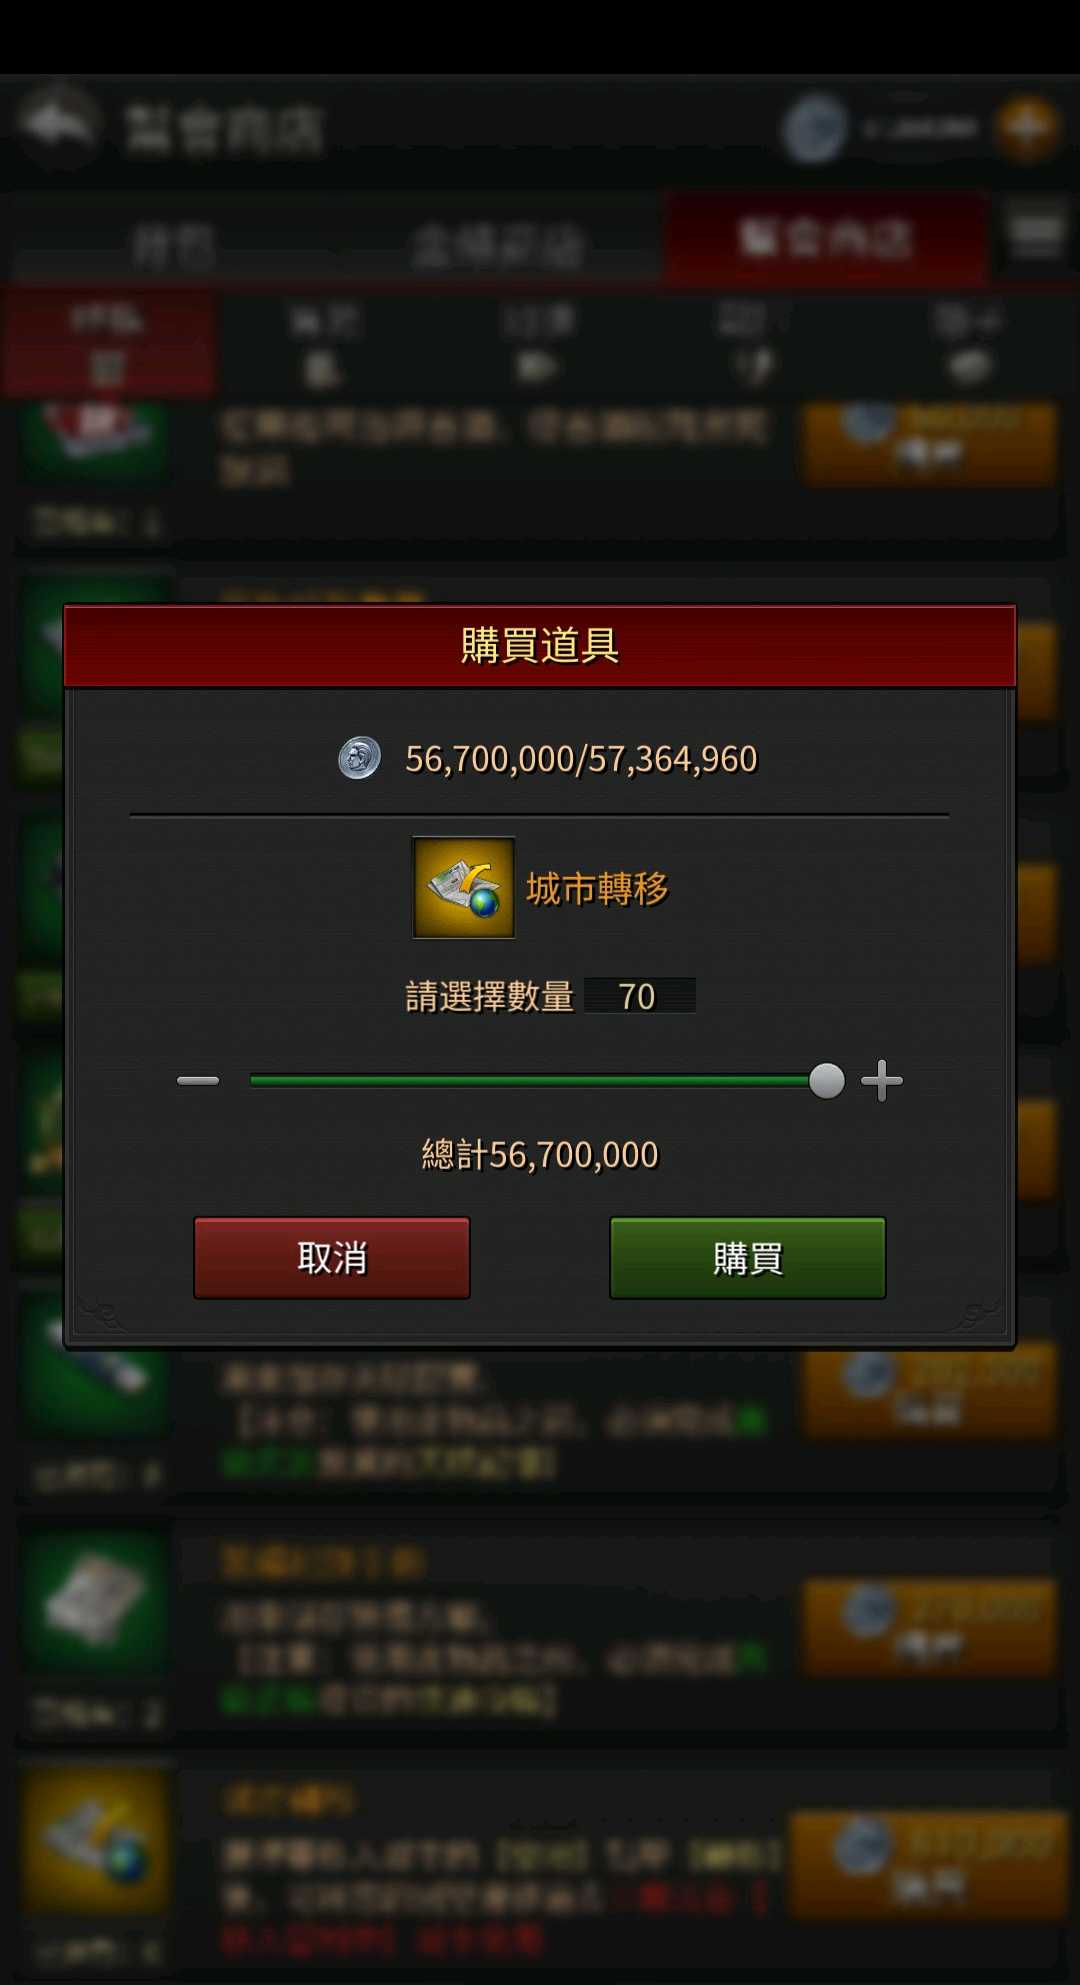This screenshot has width=1080, height=1985.
Task: Cancel the purchase with 取消 button
Action: [332, 1258]
